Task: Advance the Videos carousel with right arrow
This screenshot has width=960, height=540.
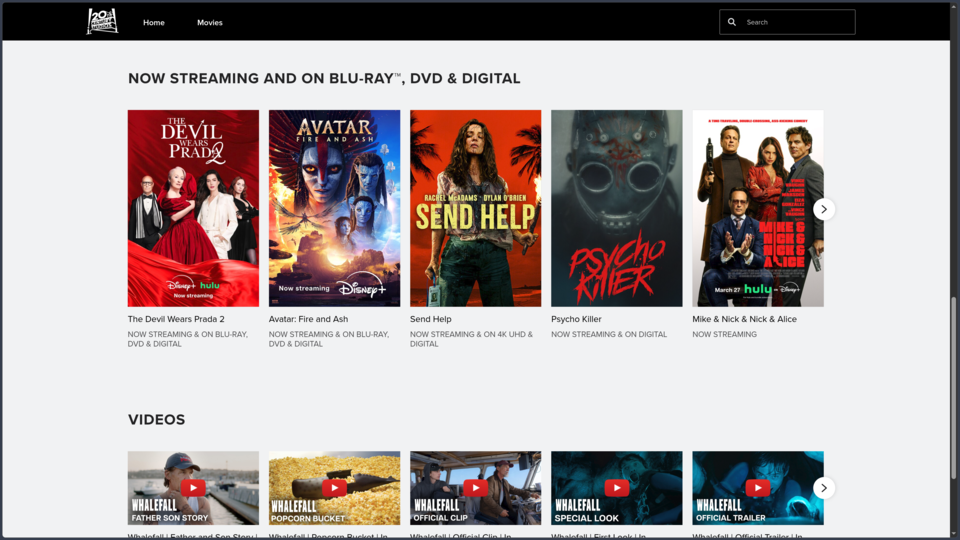Action: coord(824,488)
